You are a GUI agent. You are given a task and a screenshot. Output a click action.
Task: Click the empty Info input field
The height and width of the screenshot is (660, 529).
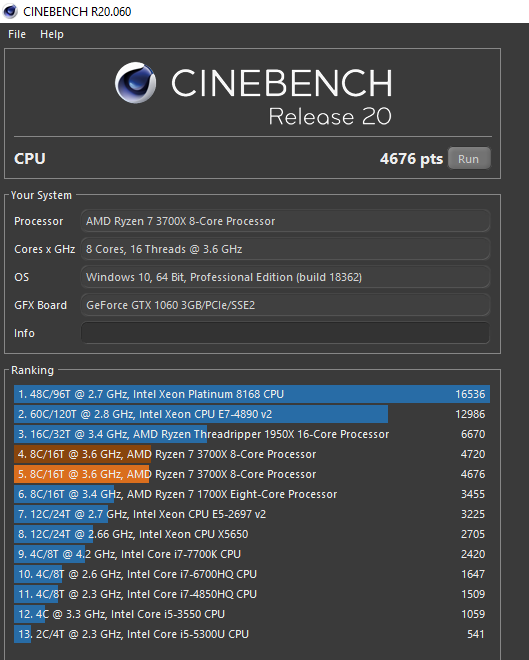coord(285,333)
